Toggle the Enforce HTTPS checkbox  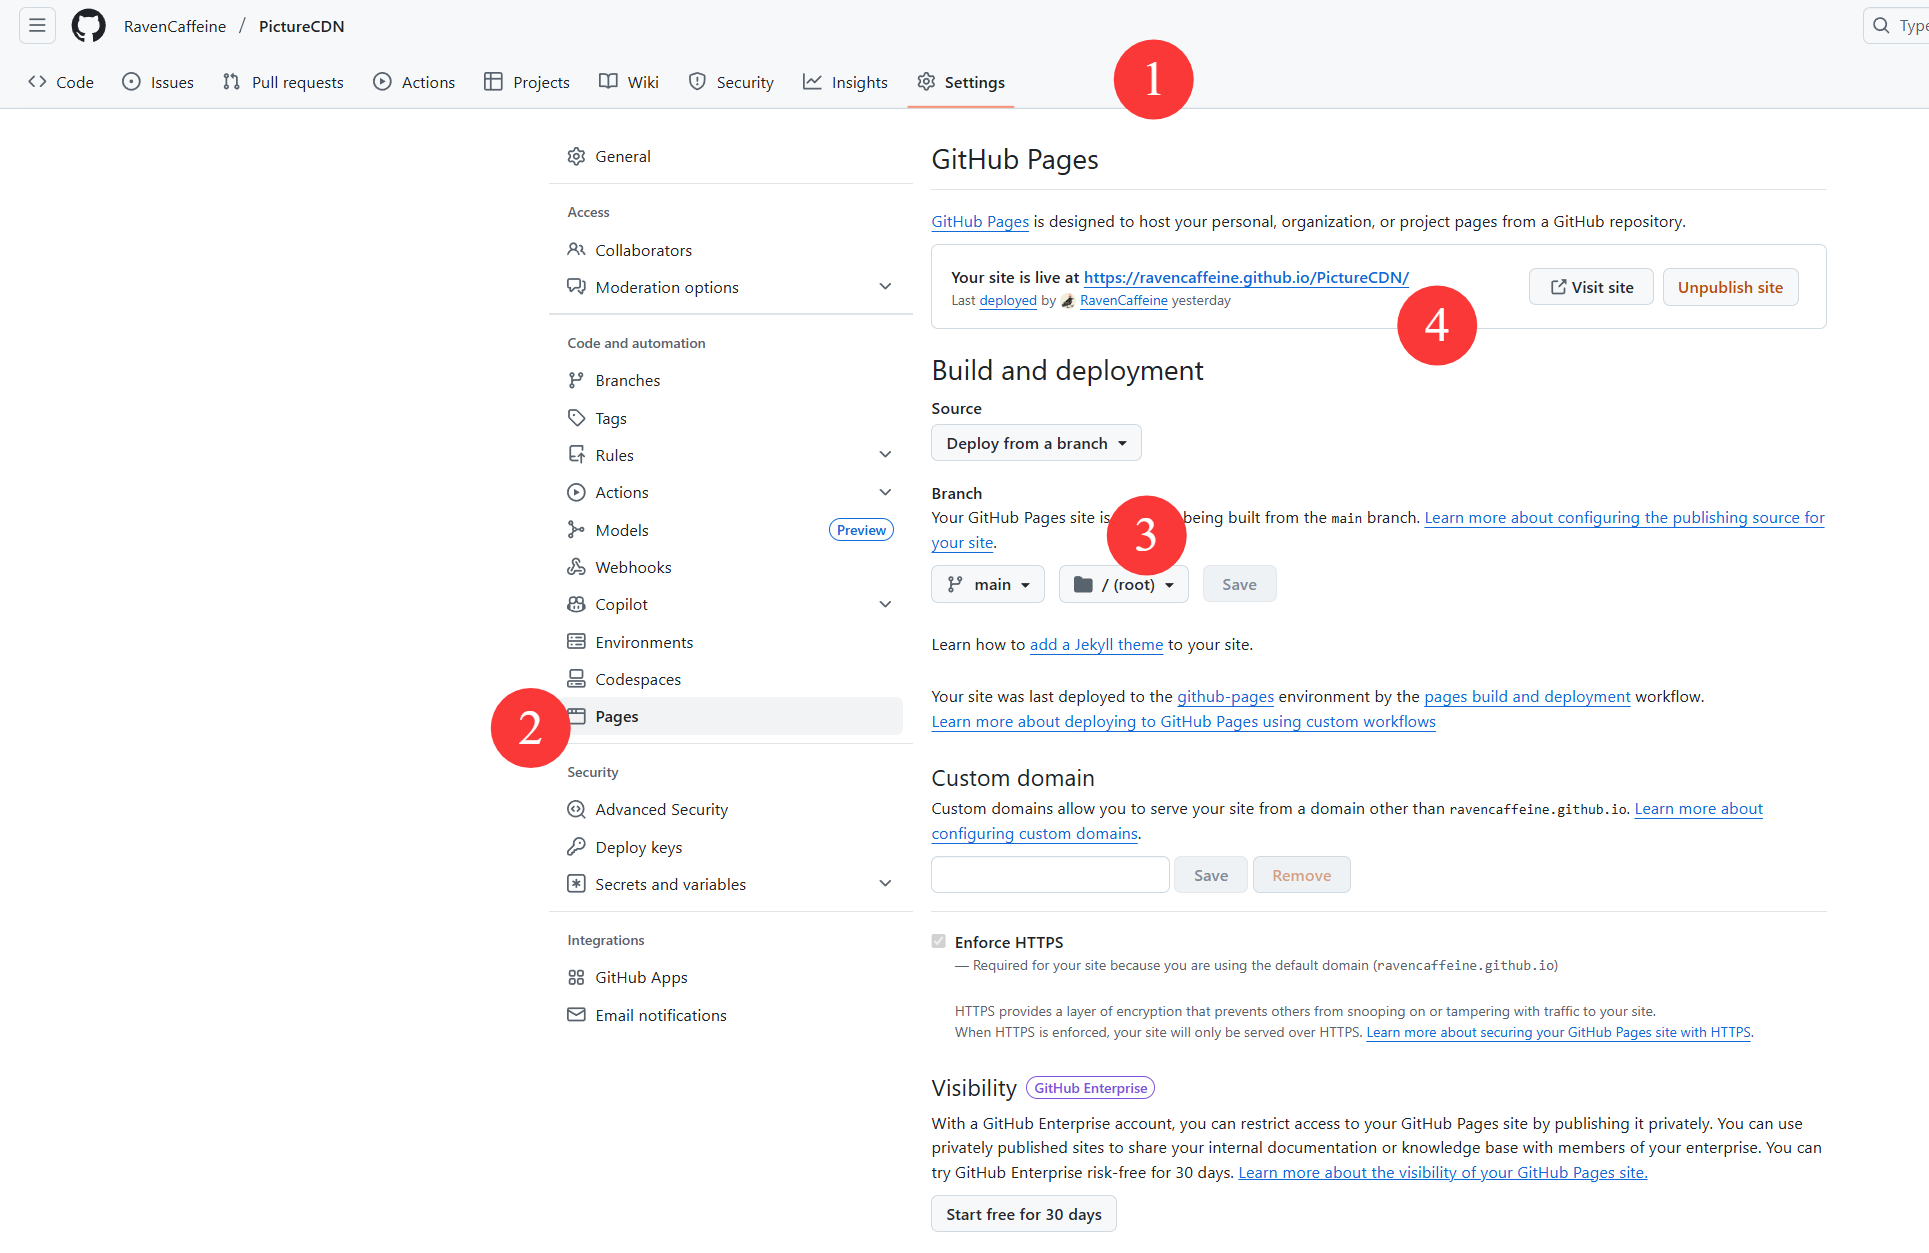[x=938, y=941]
